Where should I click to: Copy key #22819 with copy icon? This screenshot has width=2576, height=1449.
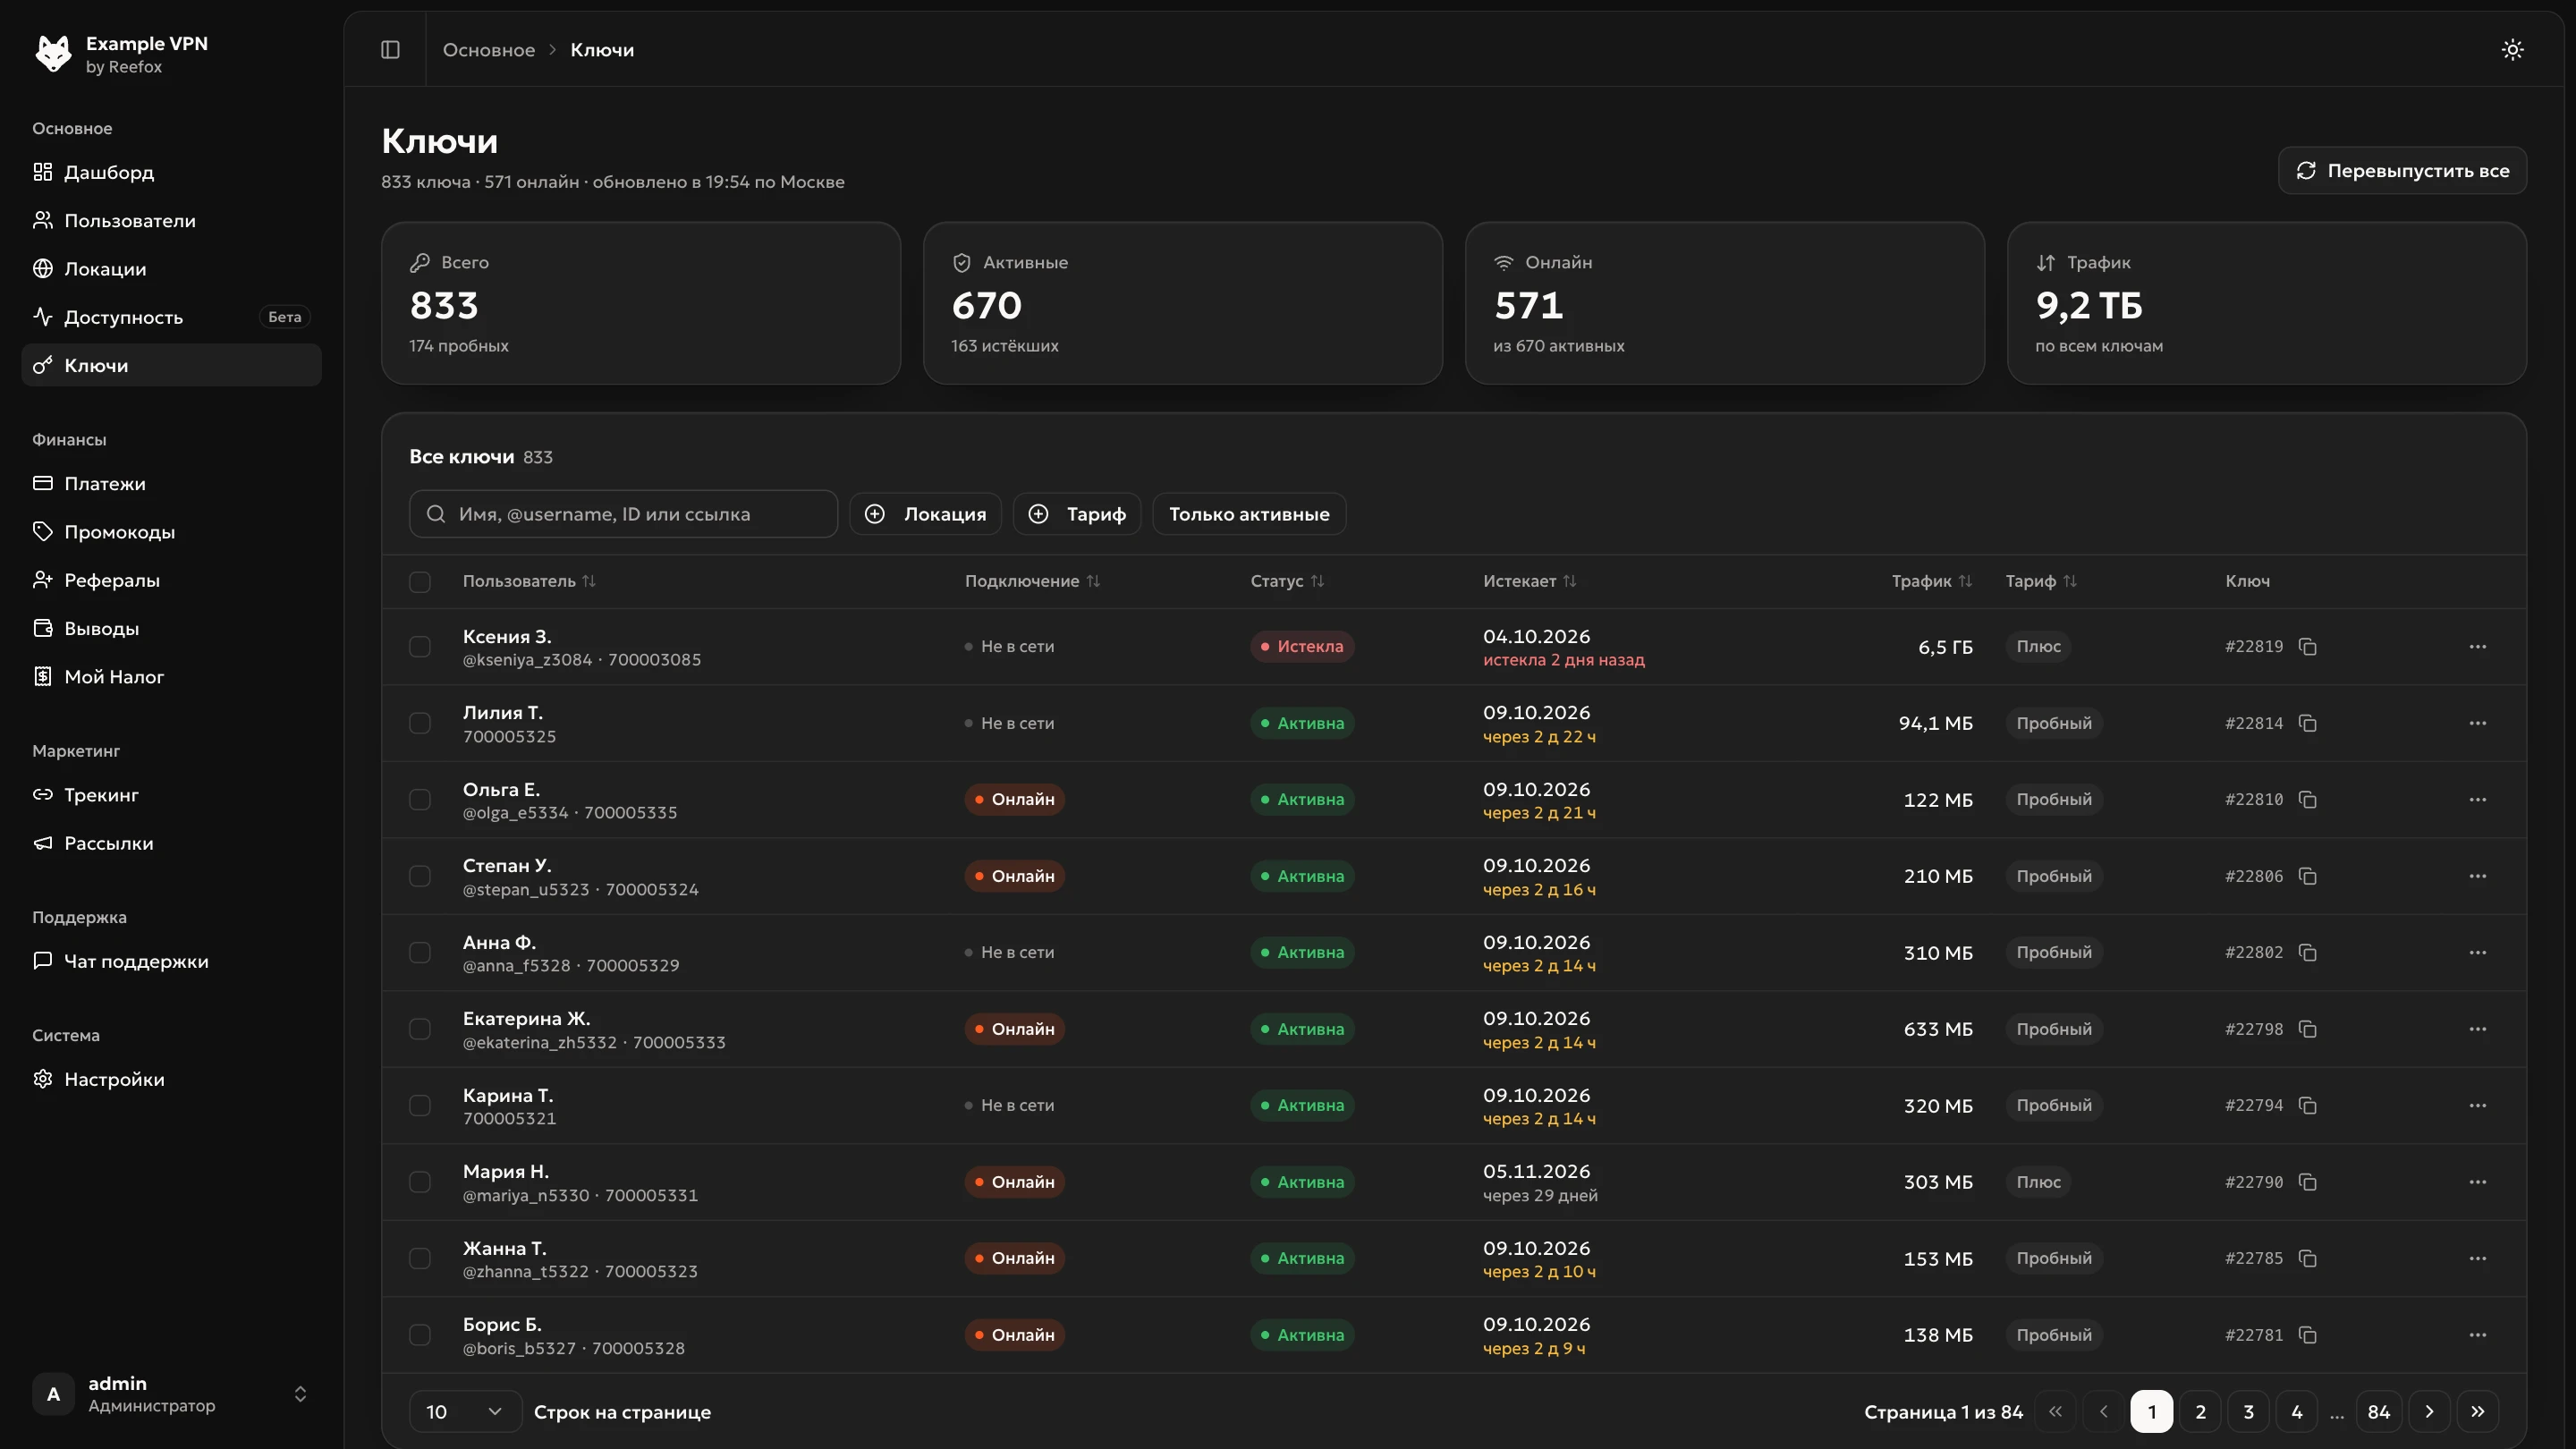2307,647
